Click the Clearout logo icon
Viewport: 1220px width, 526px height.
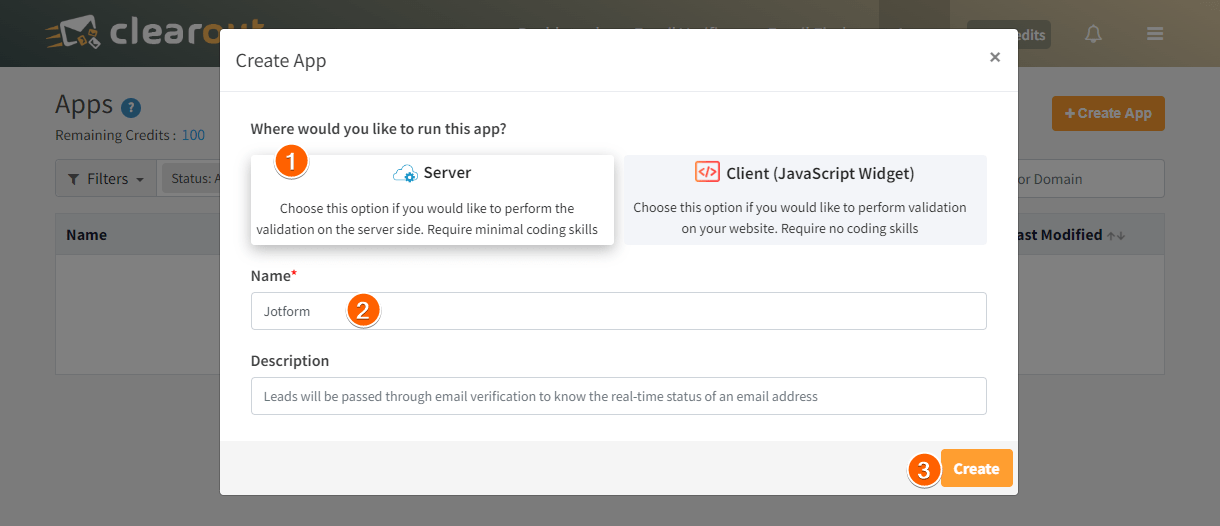coord(73,35)
